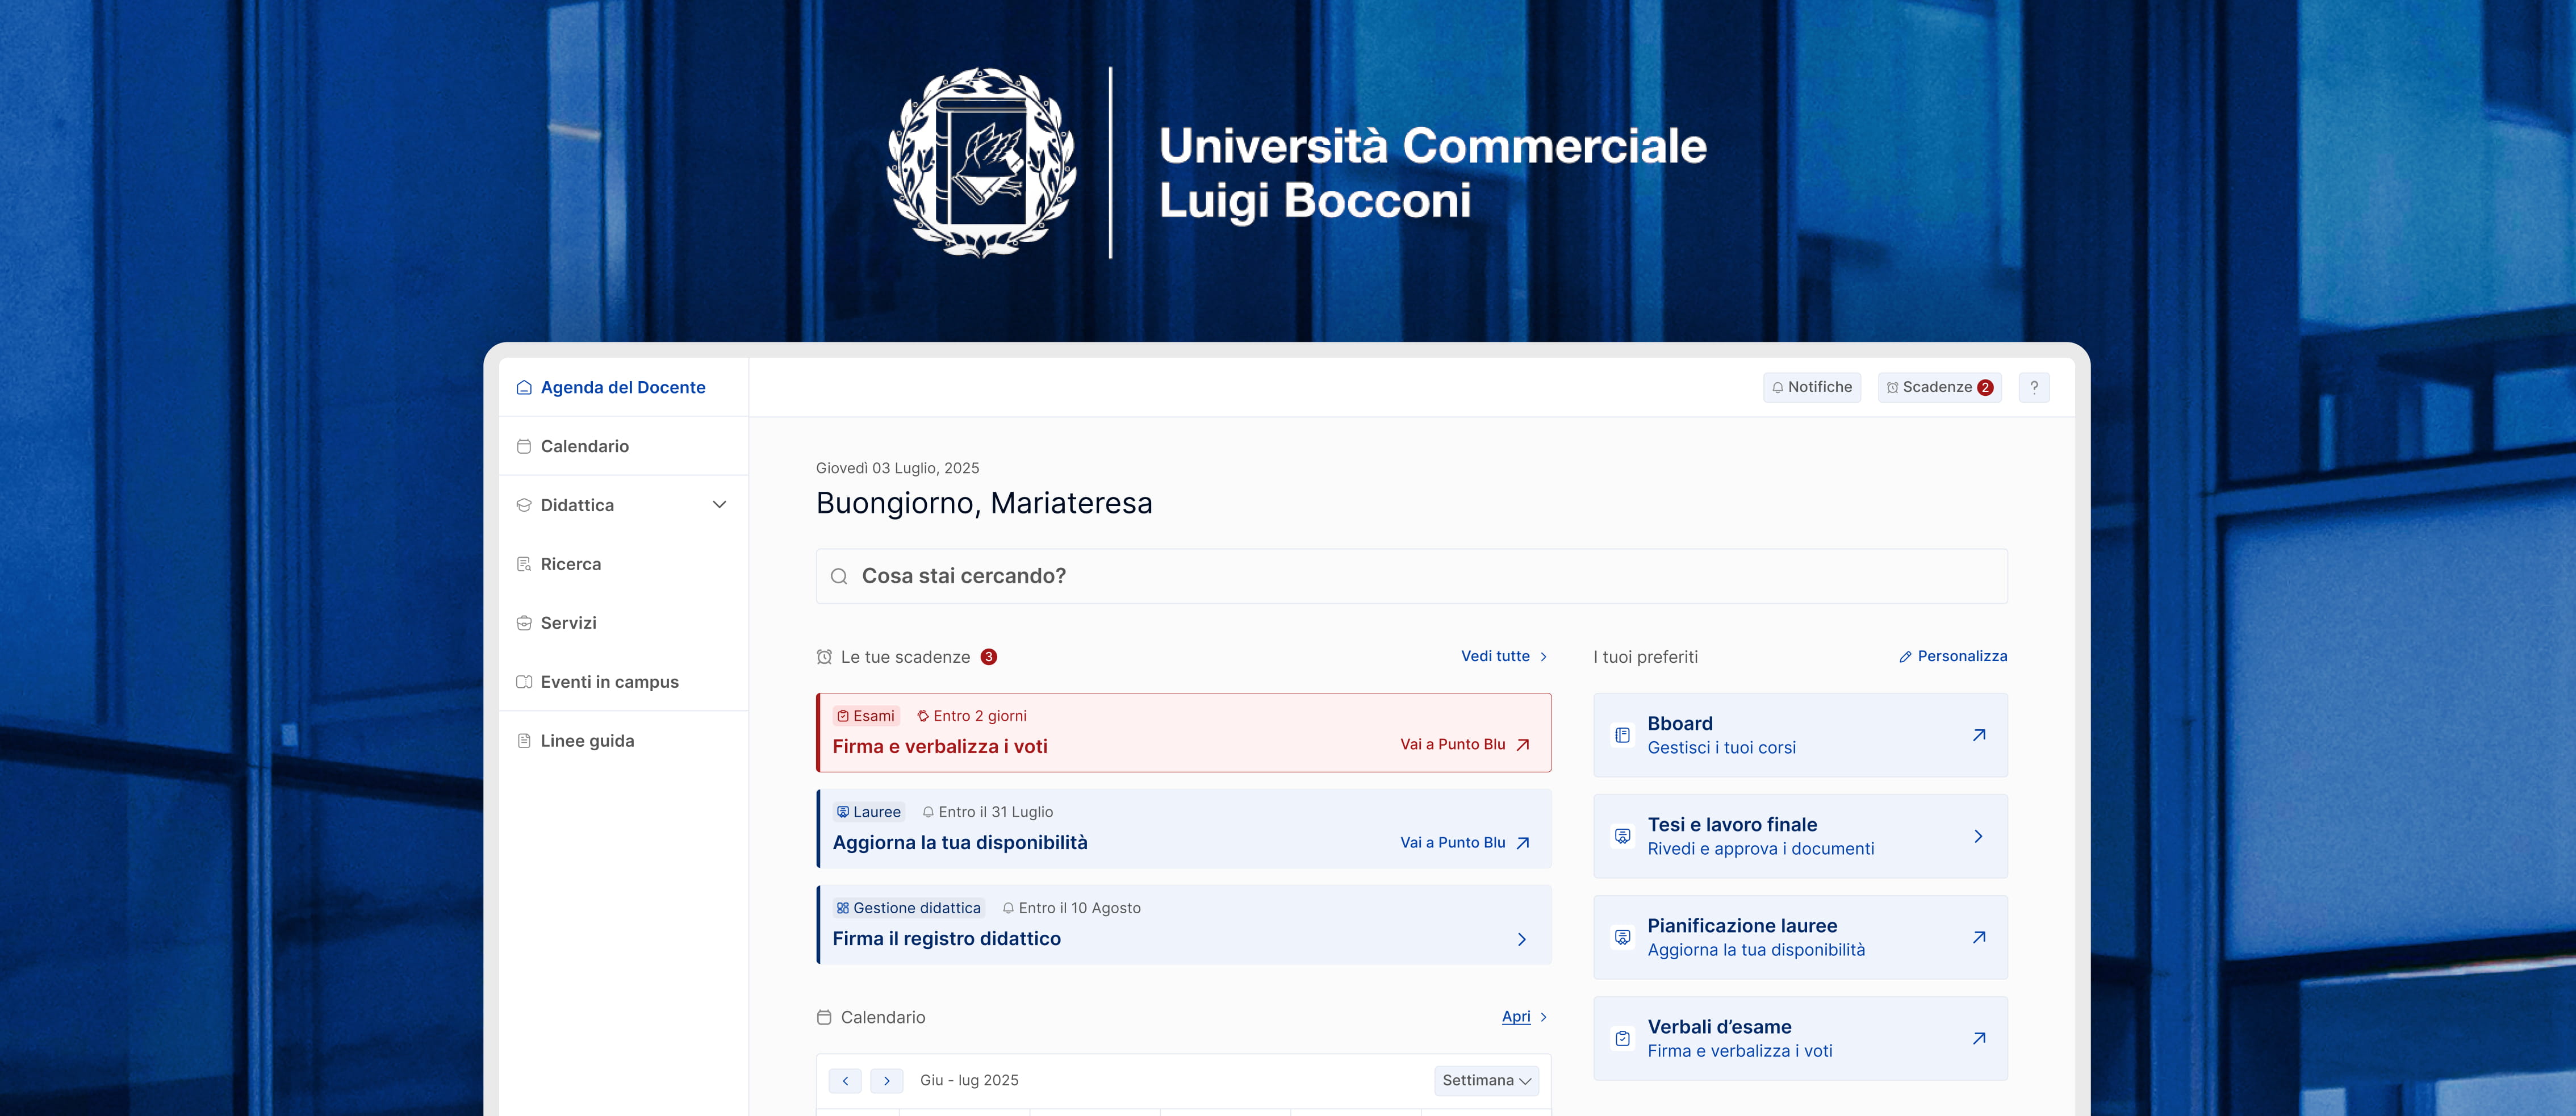The width and height of the screenshot is (2576, 1116).
Task: Select Agenda del Docente in the sidebar
Action: [x=624, y=387]
